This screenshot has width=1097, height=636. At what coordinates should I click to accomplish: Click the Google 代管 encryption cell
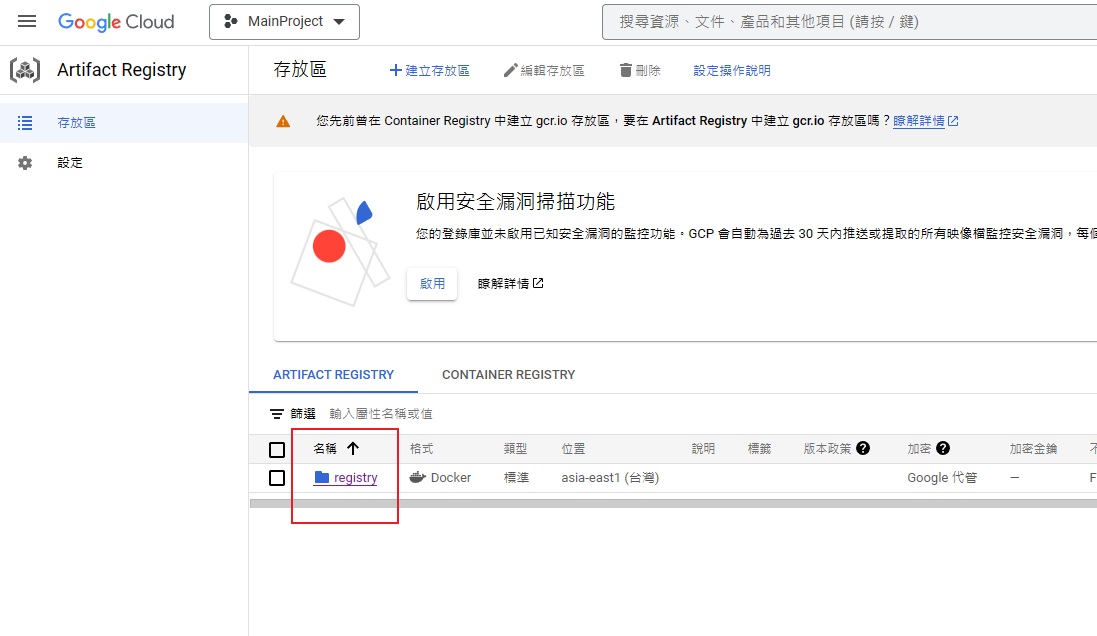(942, 478)
